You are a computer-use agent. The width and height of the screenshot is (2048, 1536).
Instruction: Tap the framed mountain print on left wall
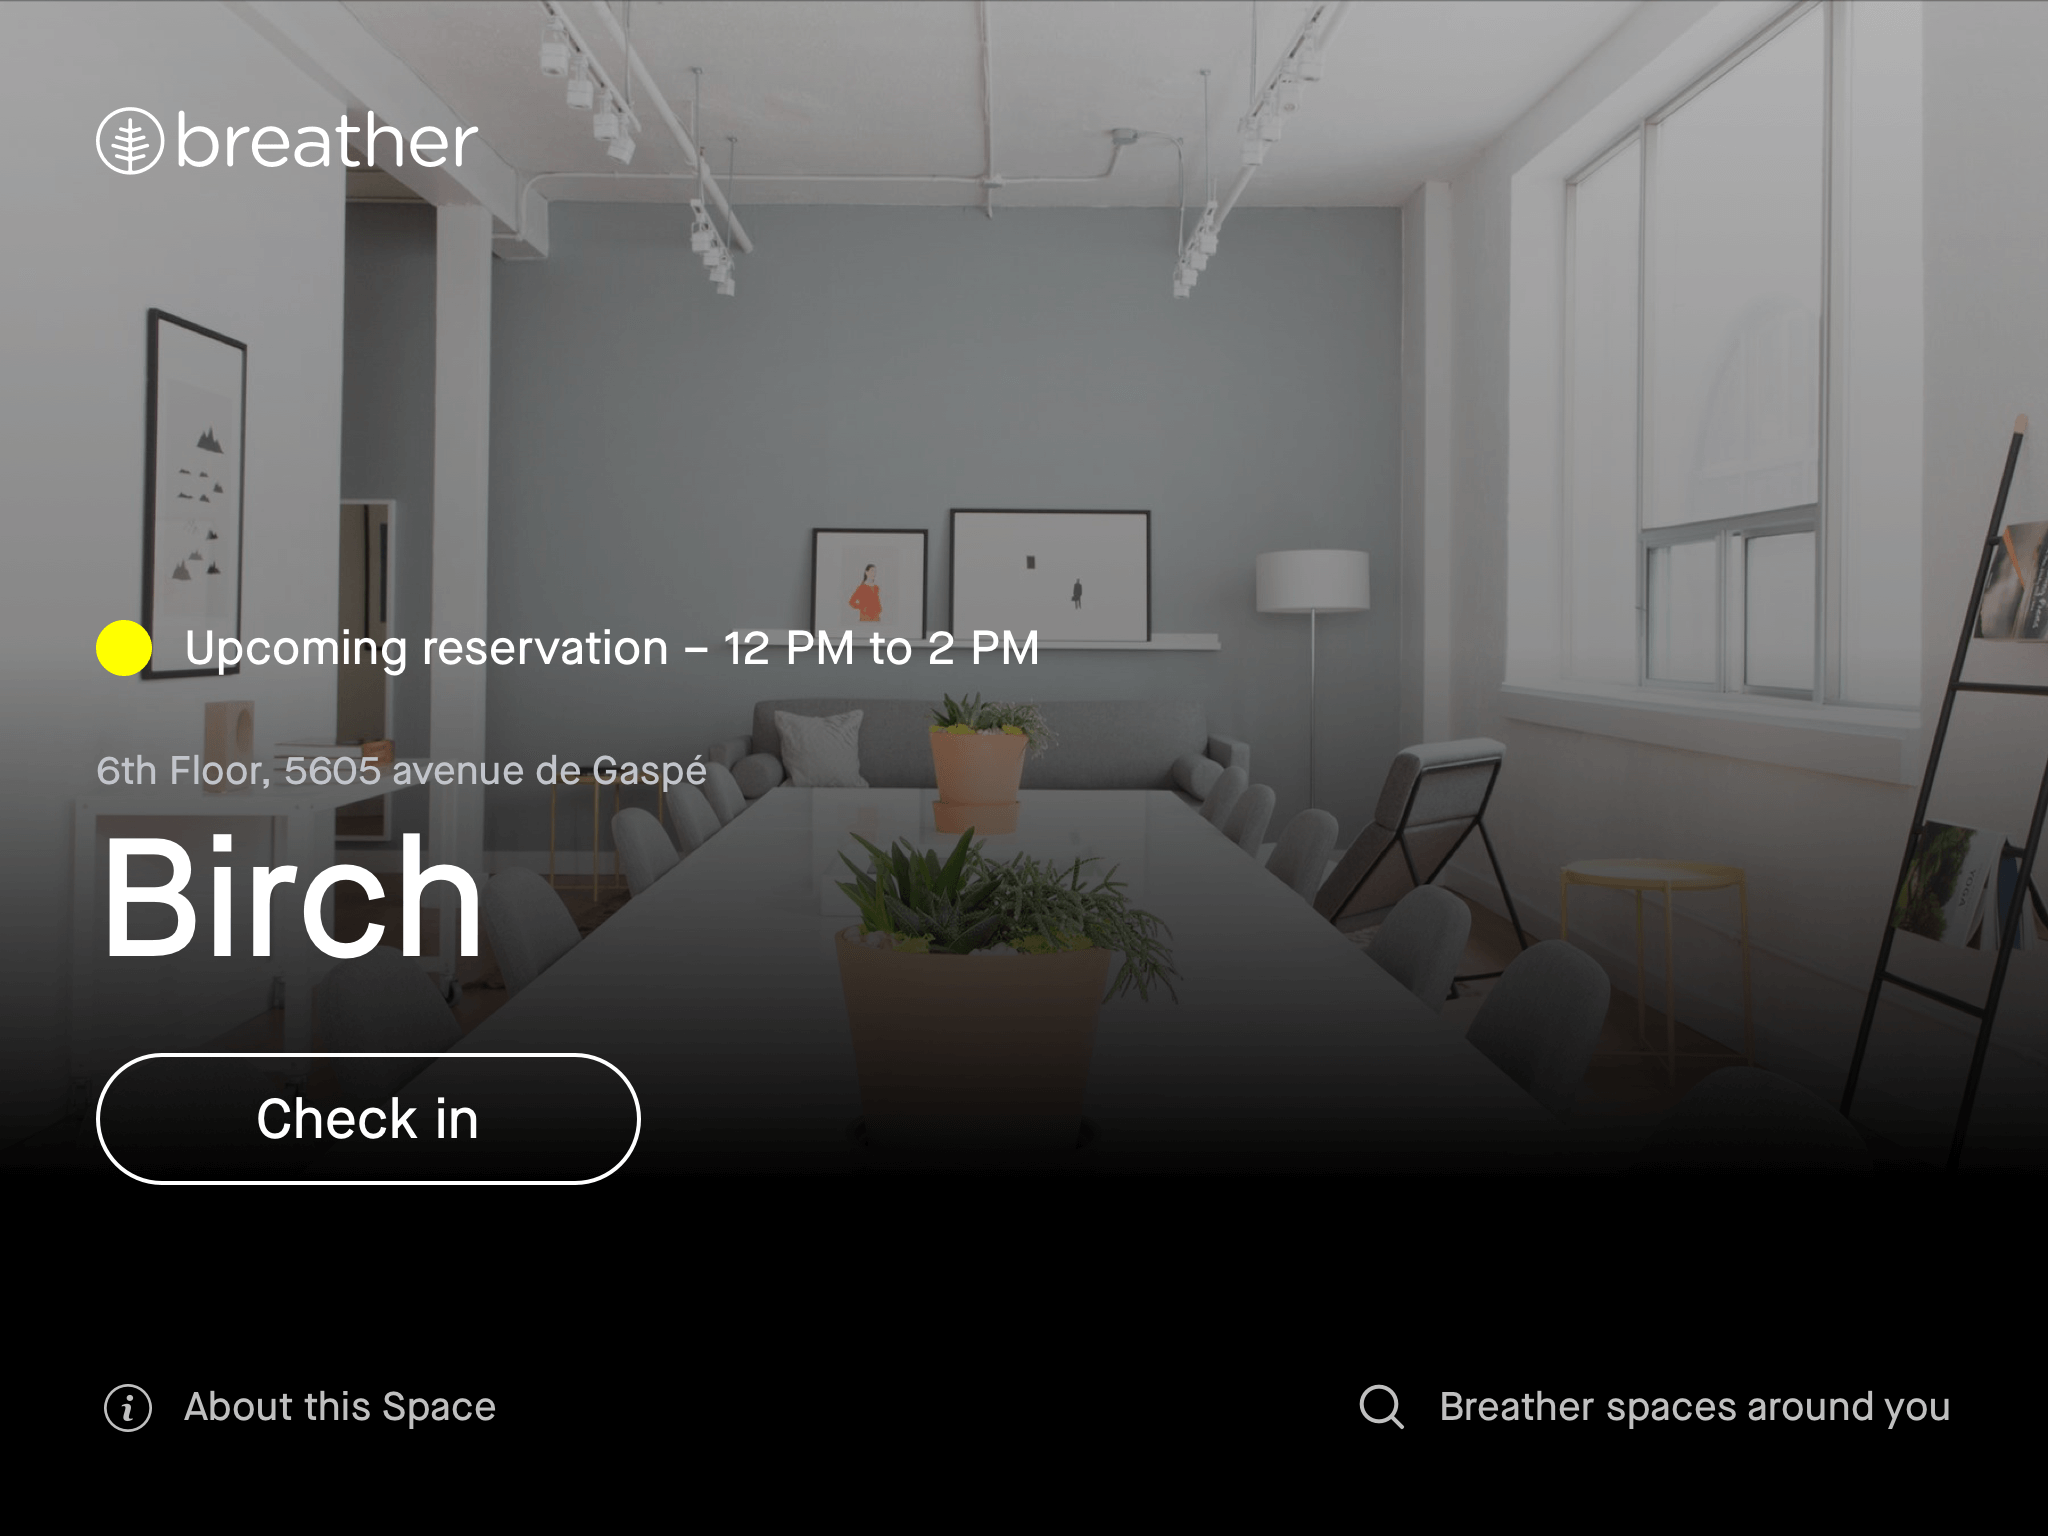196,490
